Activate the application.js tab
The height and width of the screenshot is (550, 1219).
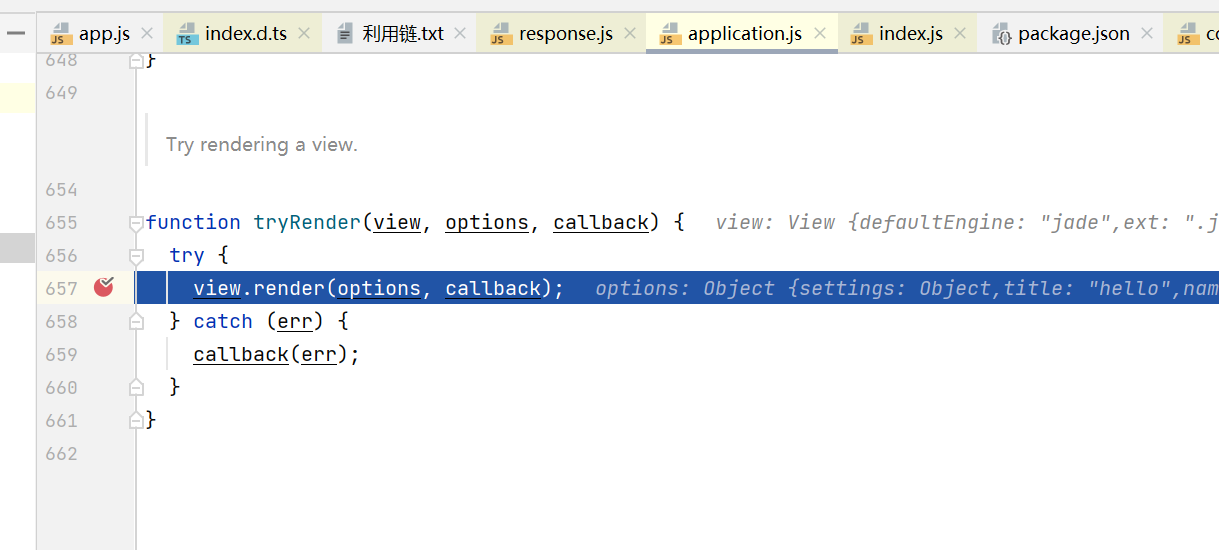click(731, 34)
